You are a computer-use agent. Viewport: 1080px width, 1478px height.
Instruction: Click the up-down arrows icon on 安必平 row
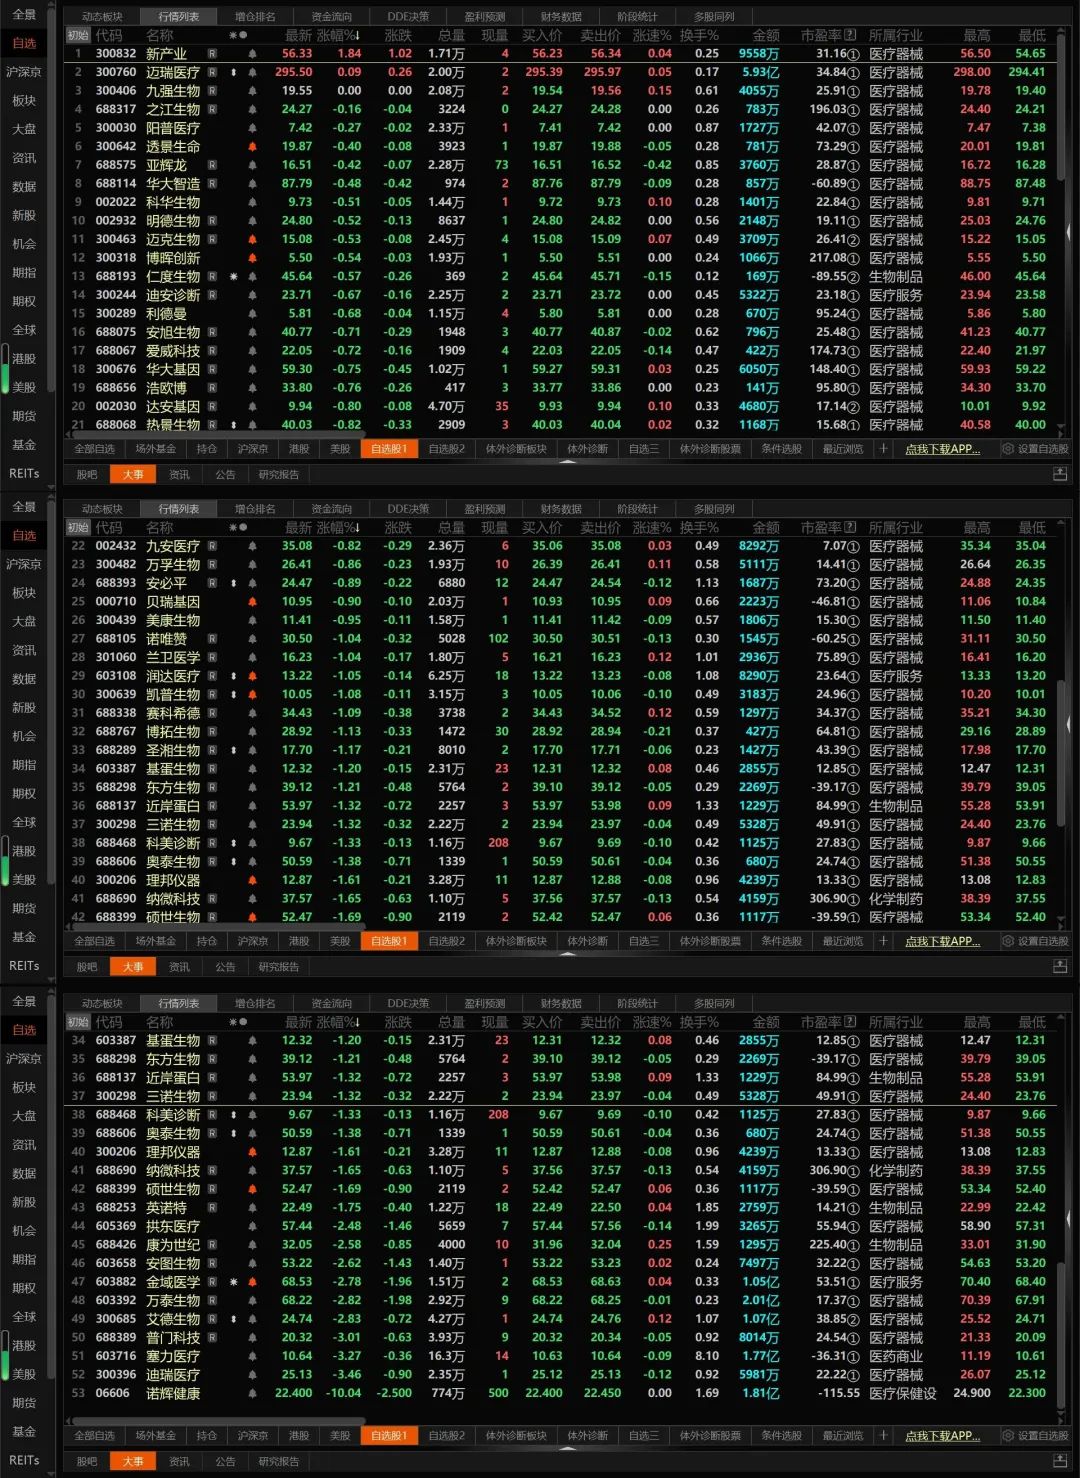tap(234, 583)
